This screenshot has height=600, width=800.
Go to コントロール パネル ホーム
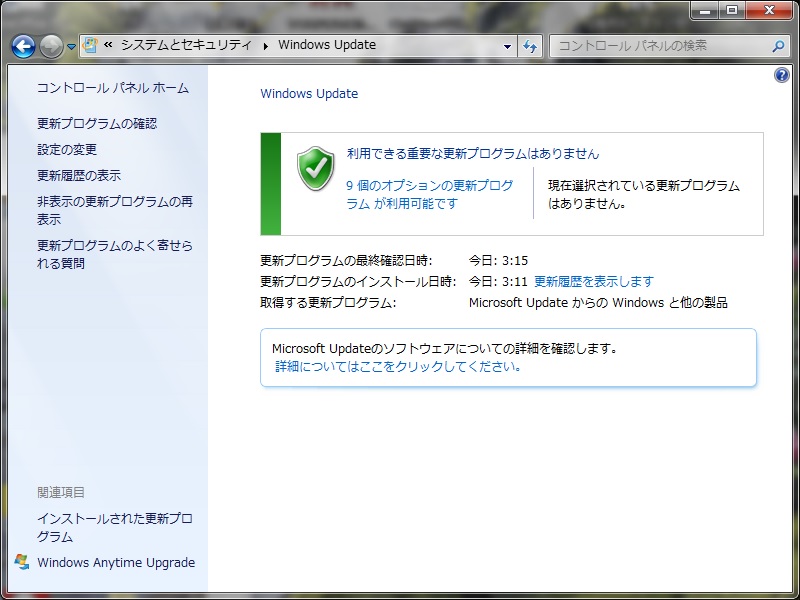[x=113, y=88]
